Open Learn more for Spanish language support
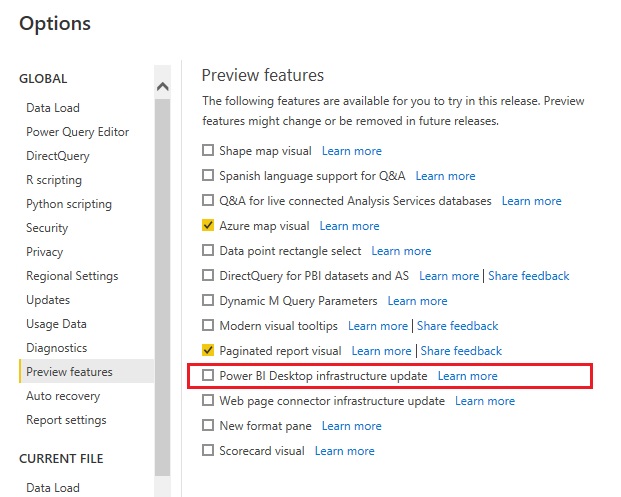 445,176
